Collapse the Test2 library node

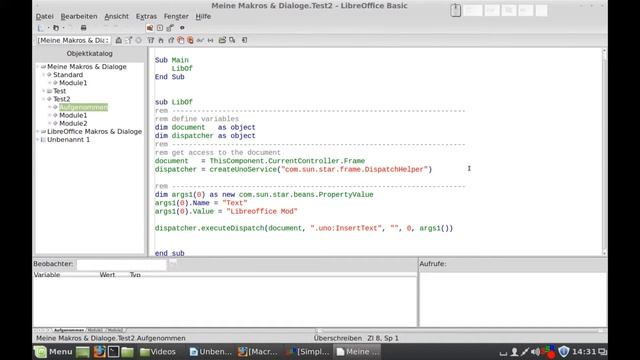point(44,99)
